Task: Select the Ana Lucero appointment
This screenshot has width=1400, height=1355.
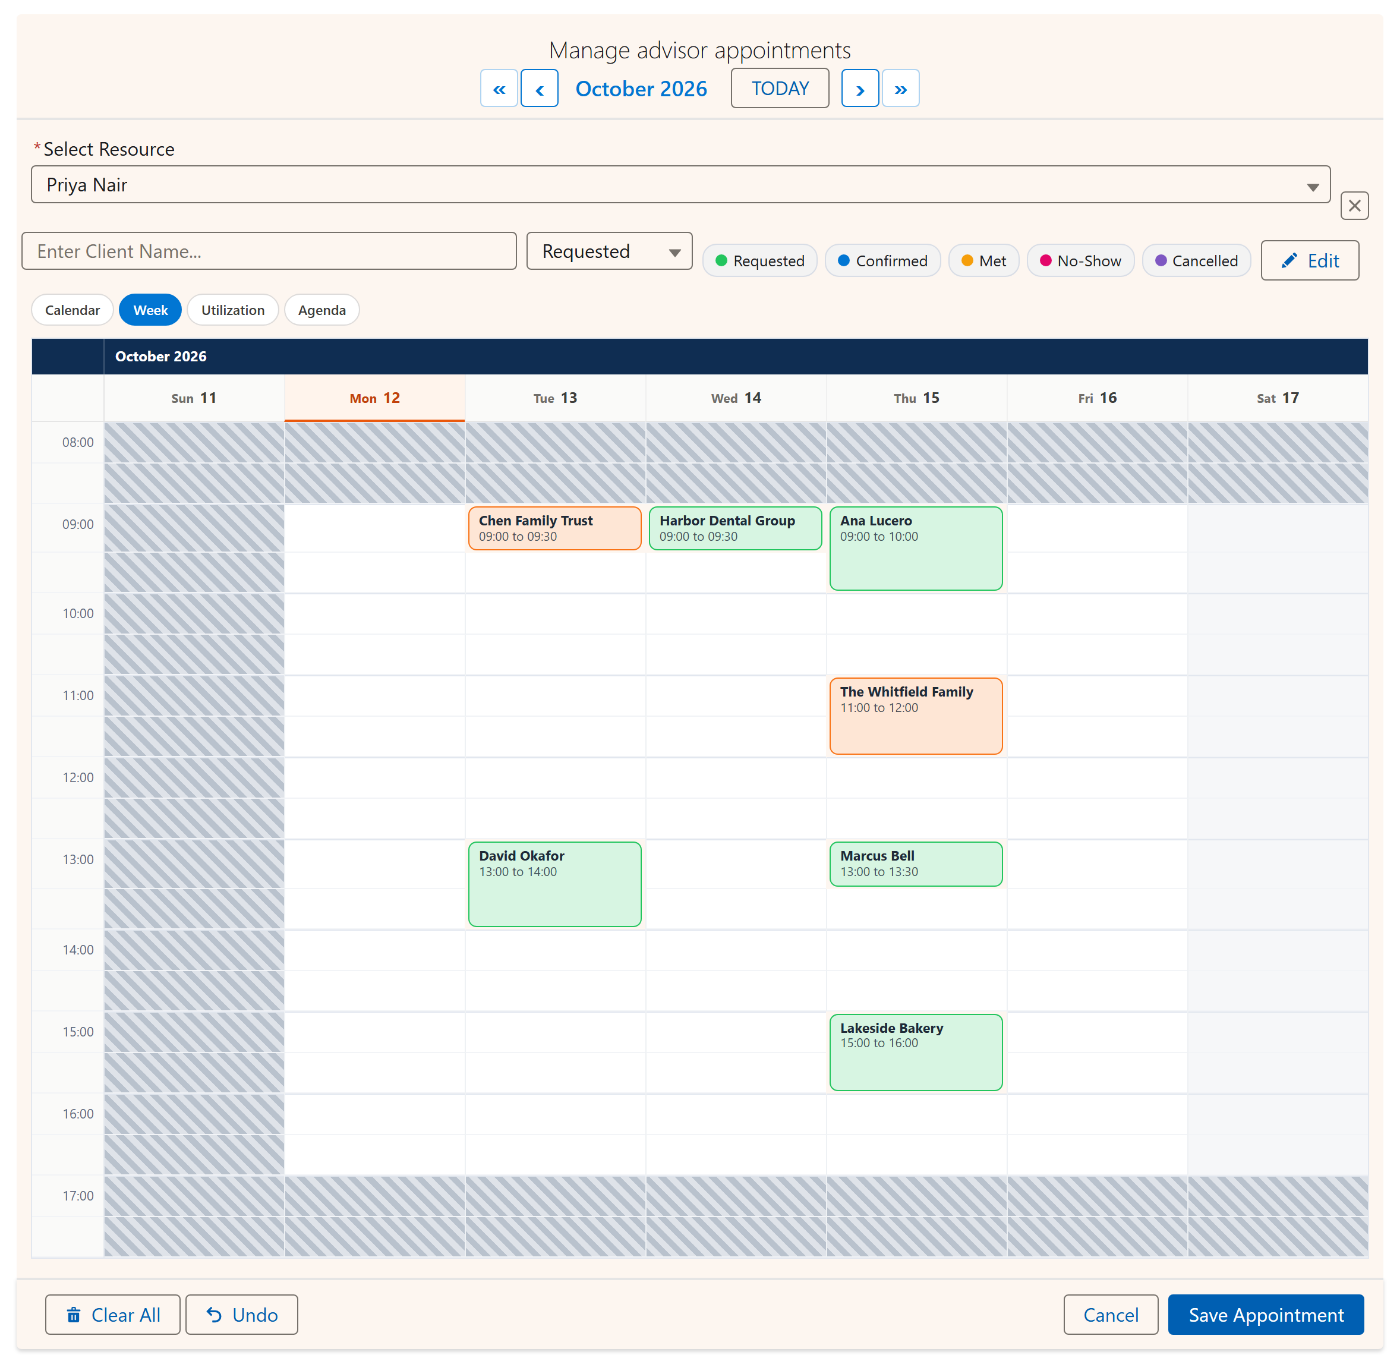Action: click(x=916, y=549)
